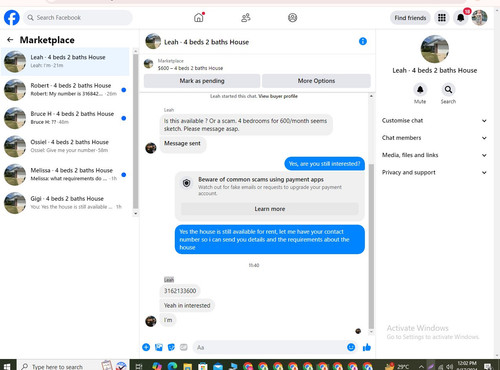Click the Windows taskbar search box
The height and width of the screenshot is (370, 500).
[x=73, y=366]
